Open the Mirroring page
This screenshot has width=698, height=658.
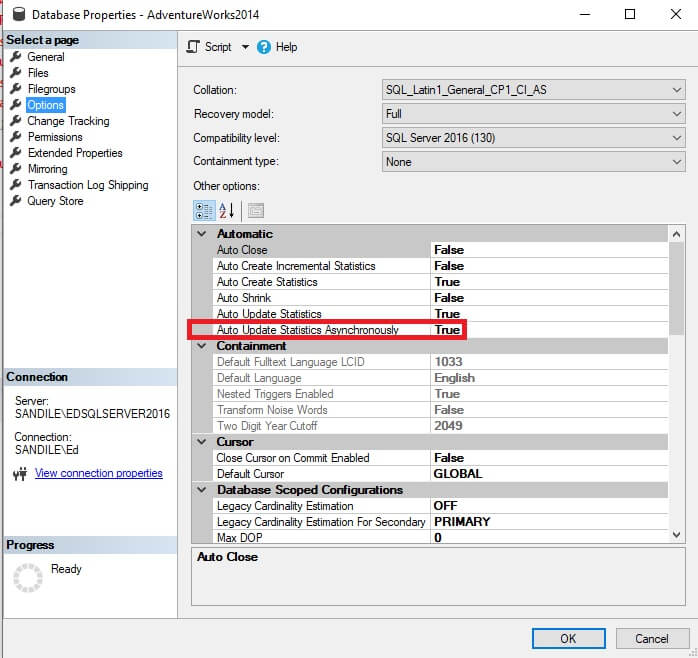tap(48, 169)
